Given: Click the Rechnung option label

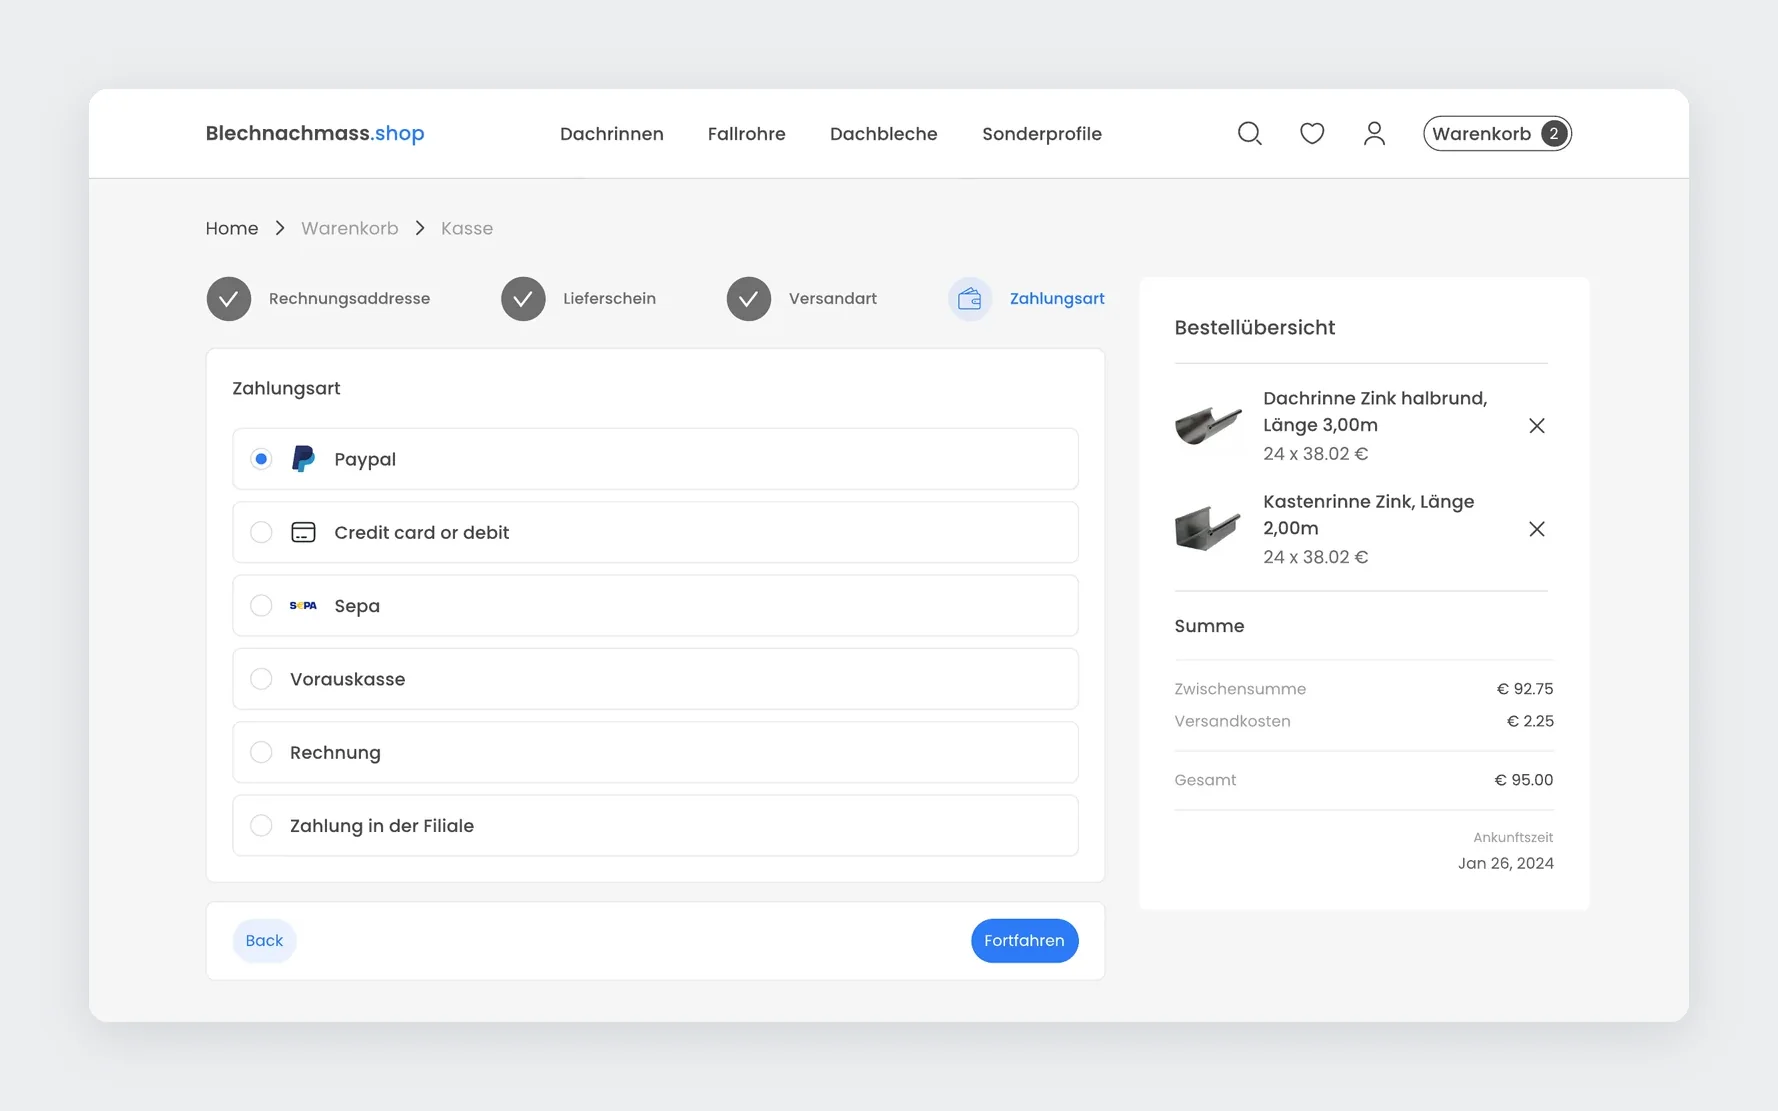Looking at the screenshot, I should coord(335,752).
